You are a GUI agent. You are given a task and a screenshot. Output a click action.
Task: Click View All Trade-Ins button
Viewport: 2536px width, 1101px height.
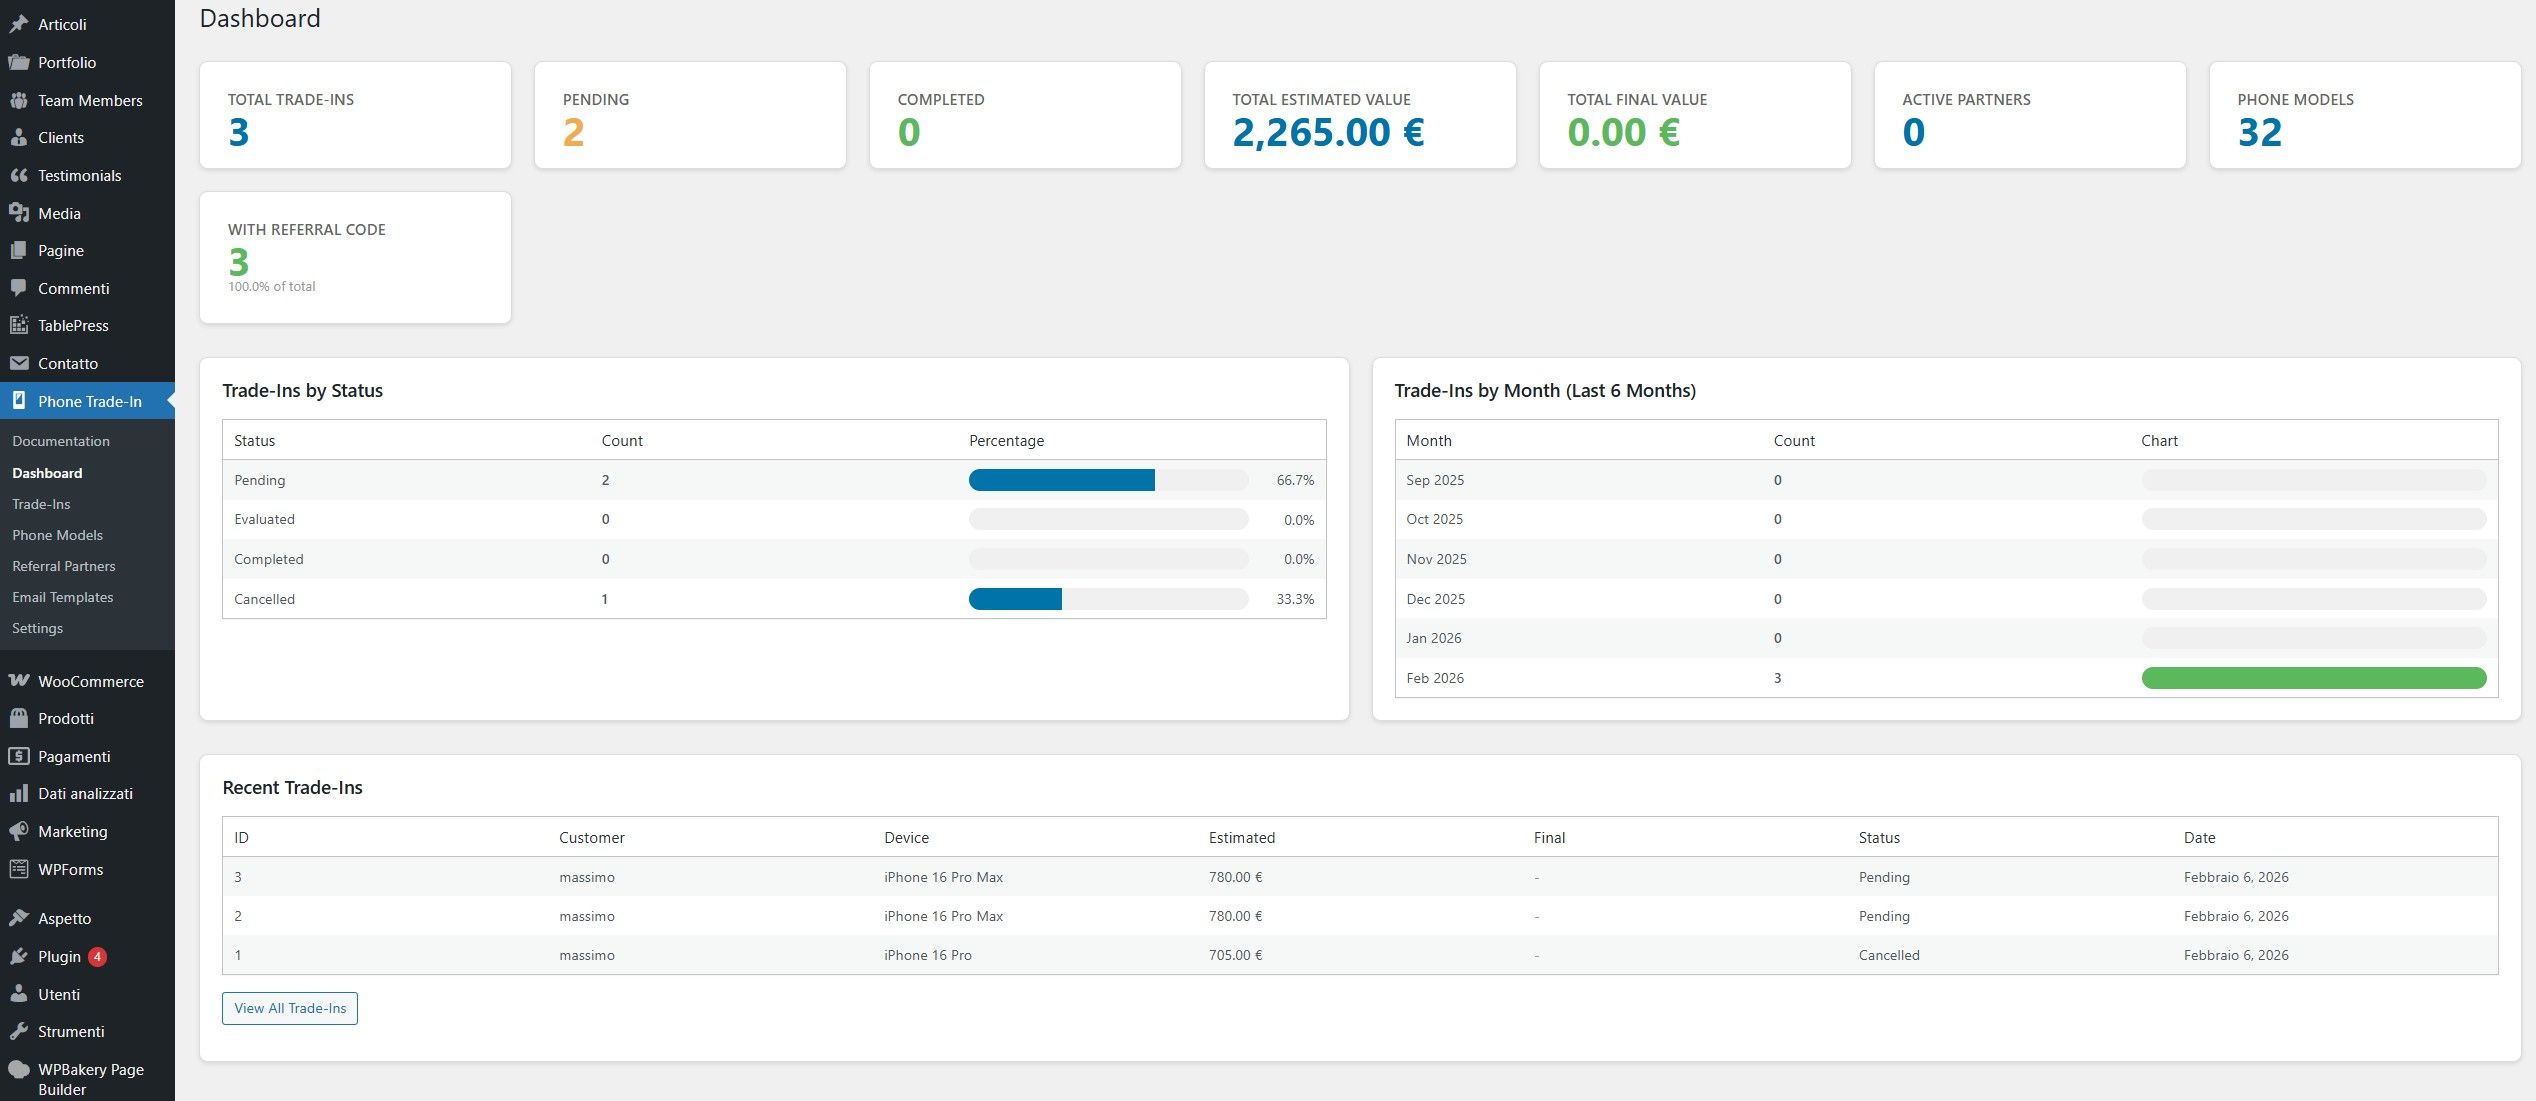[x=290, y=1008]
